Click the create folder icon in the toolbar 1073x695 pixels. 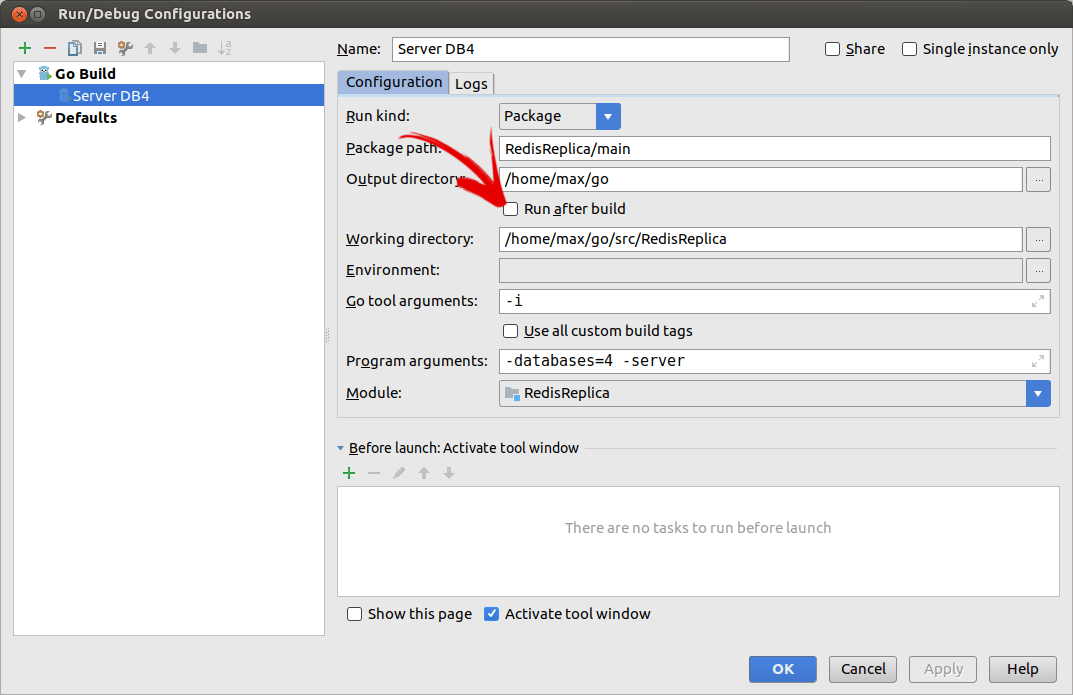pos(200,48)
